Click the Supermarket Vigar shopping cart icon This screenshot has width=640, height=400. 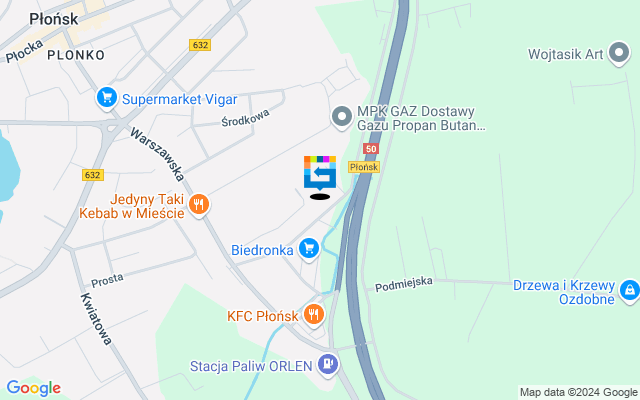107,98
